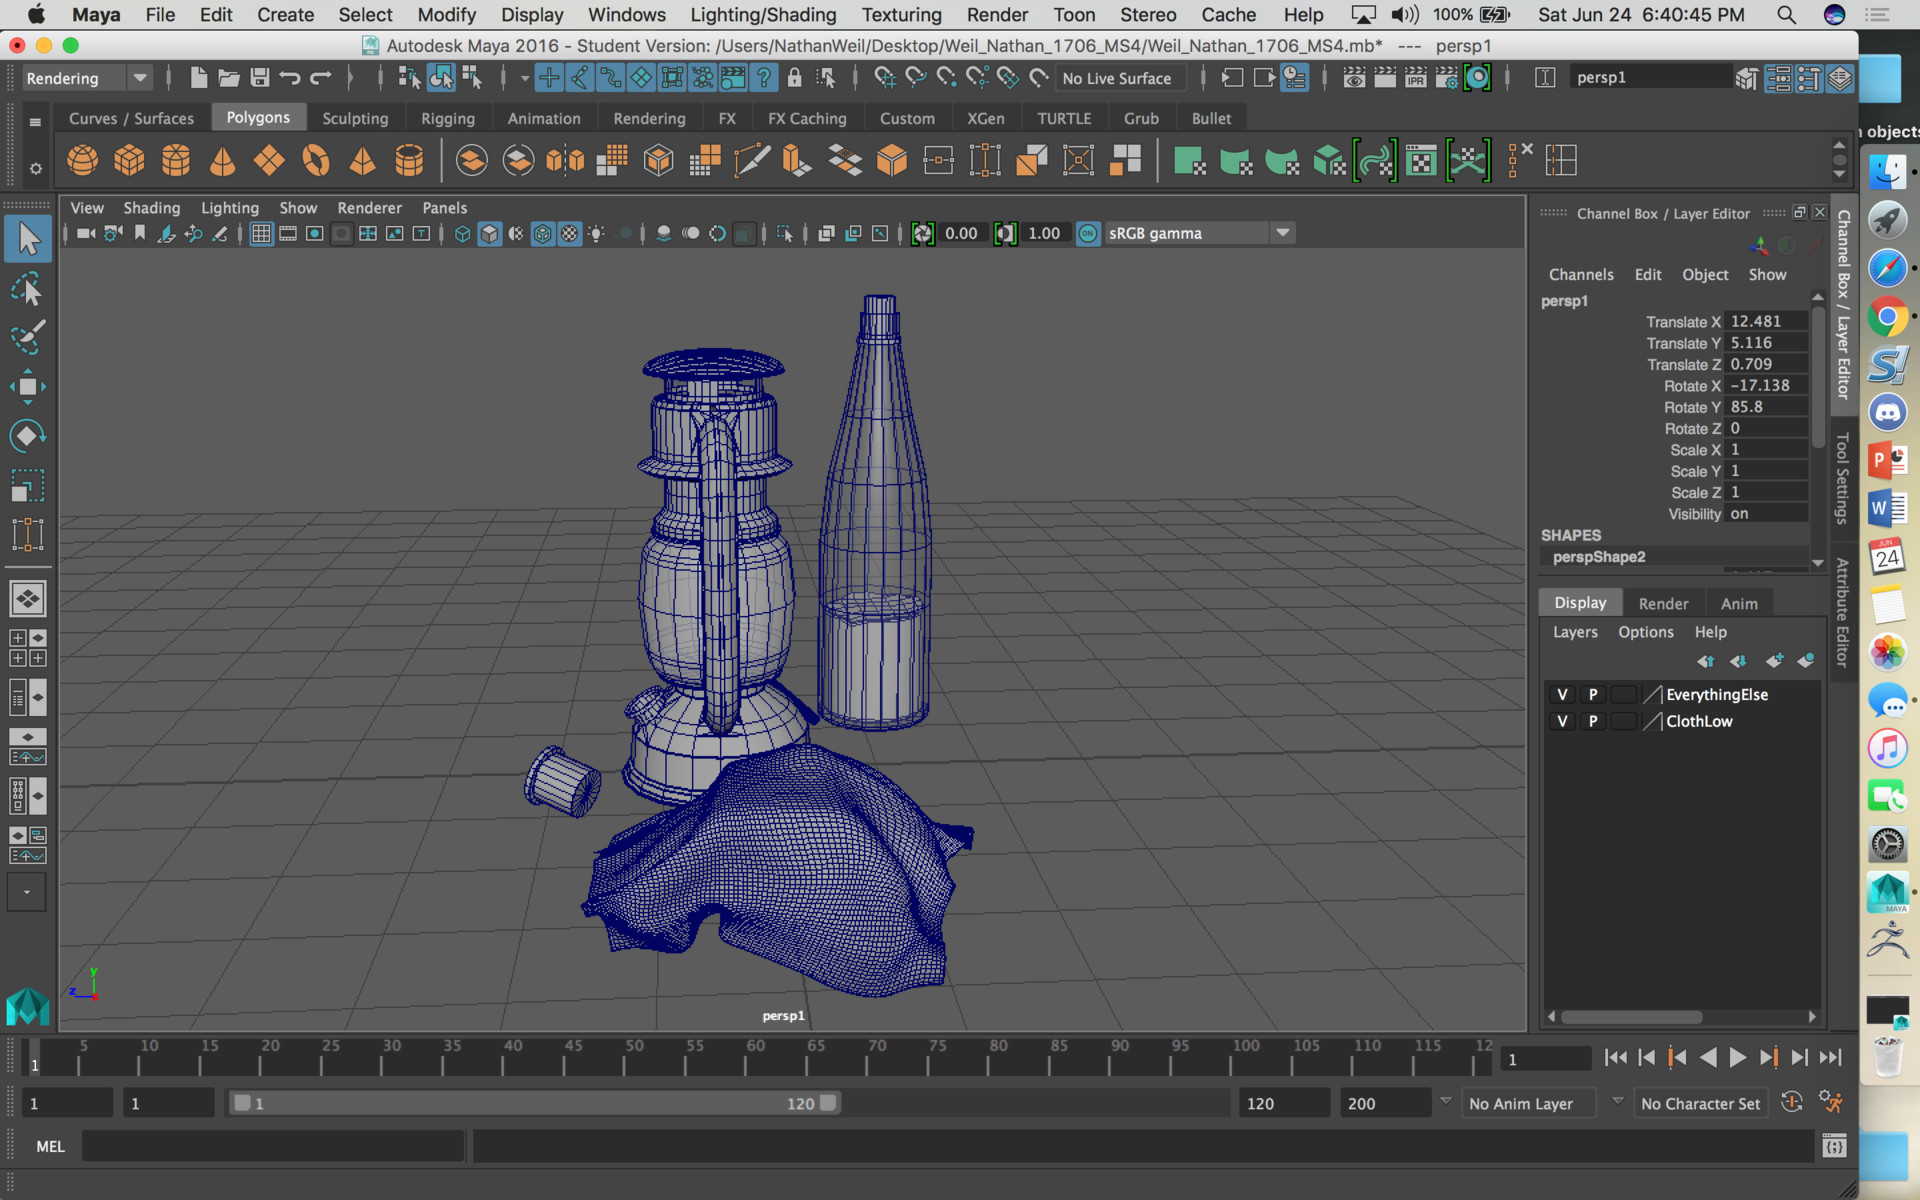
Task: Switch to the Sculpting menu tab
Action: (x=356, y=117)
